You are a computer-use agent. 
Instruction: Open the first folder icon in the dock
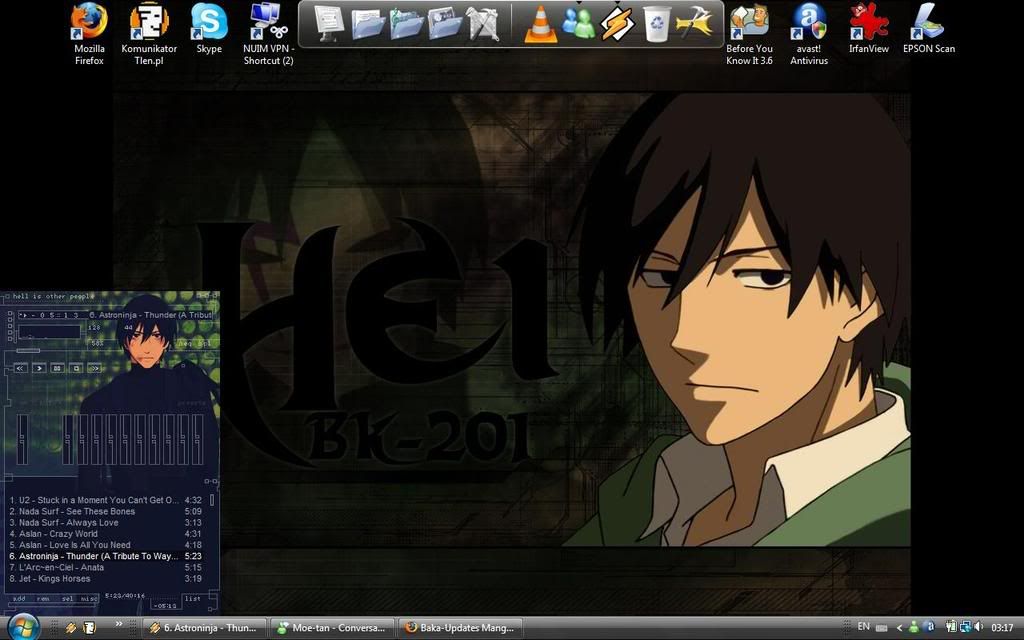[368, 24]
